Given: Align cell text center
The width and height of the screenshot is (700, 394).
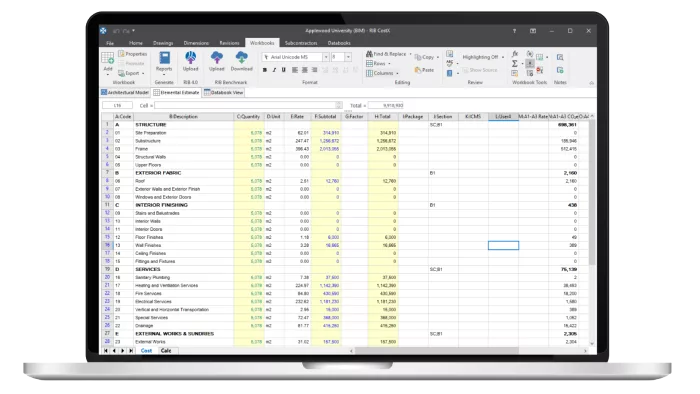Looking at the screenshot, I should point(304,70).
